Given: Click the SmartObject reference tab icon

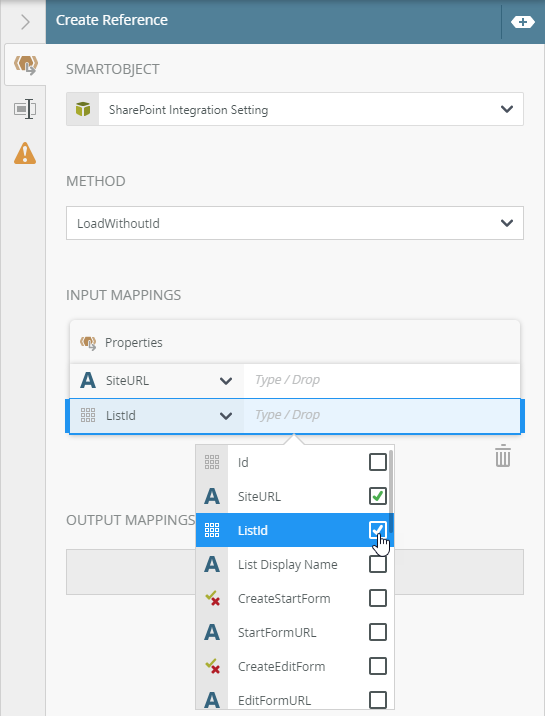Looking at the screenshot, I should click(26, 65).
